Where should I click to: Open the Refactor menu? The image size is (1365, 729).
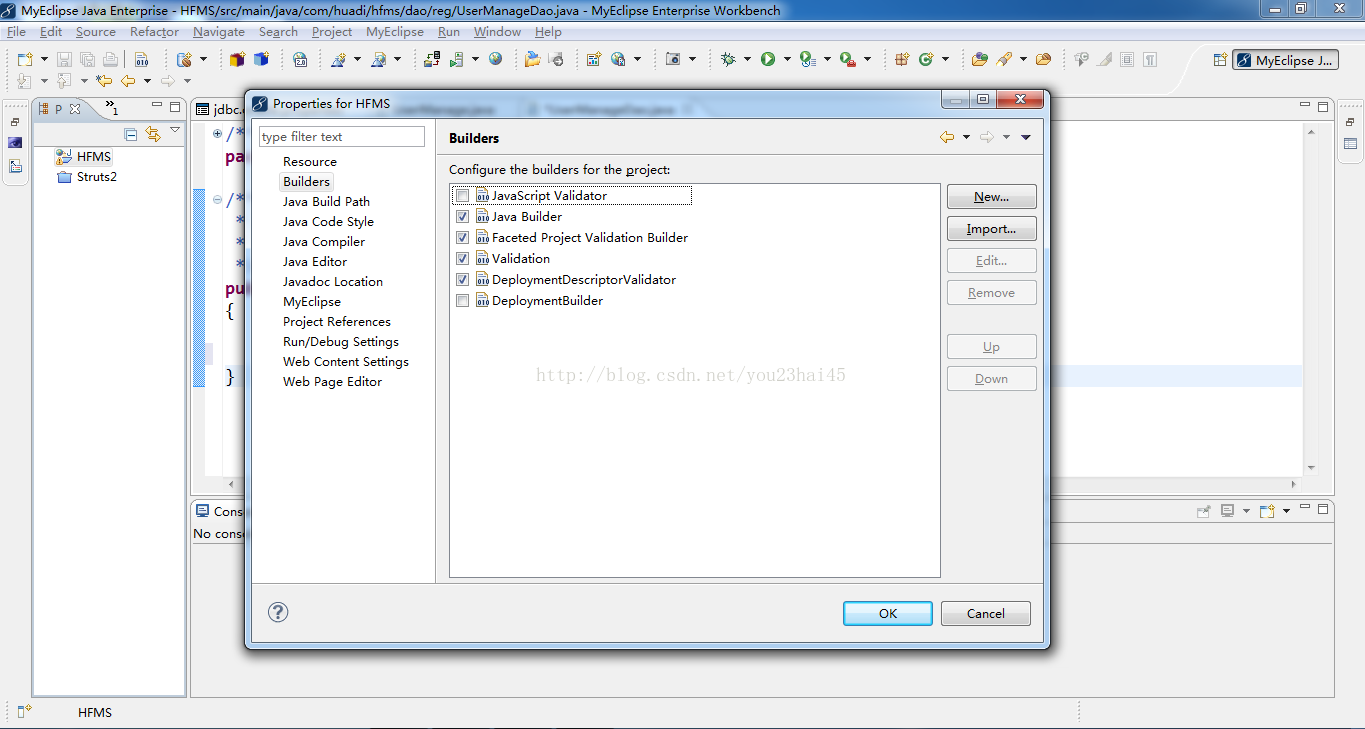point(154,32)
